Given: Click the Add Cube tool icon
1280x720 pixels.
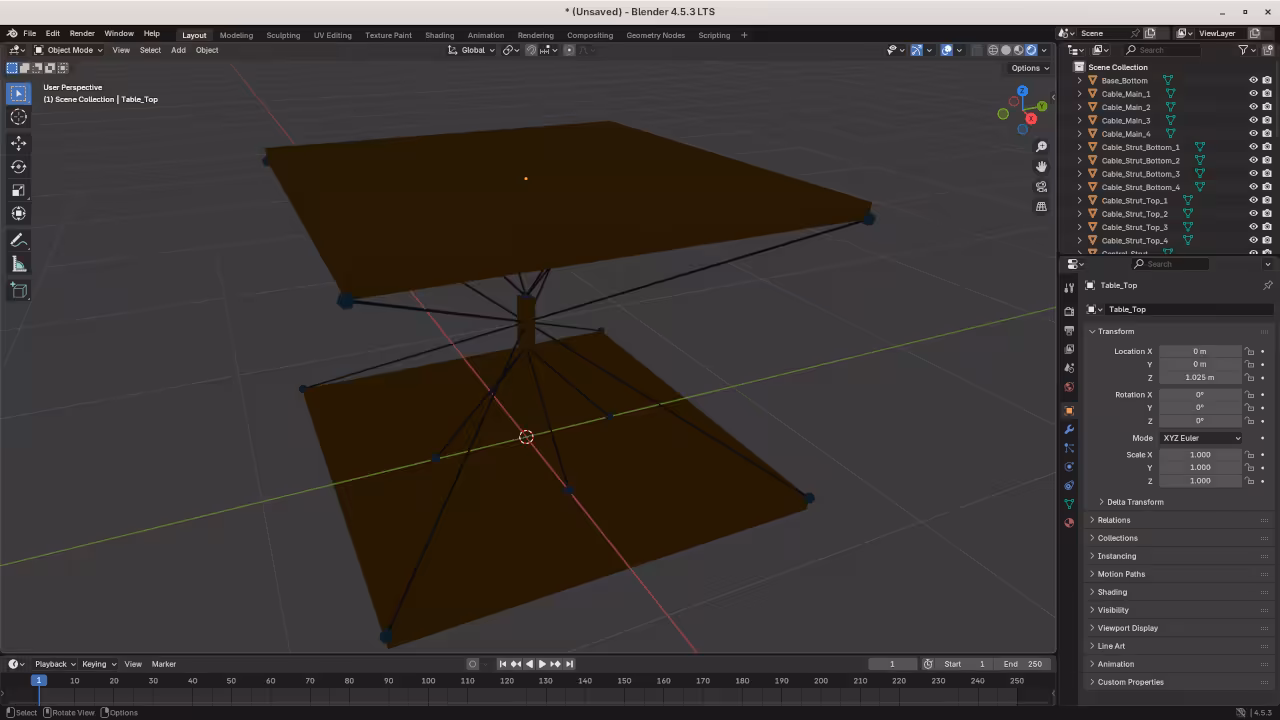Looking at the screenshot, I should (x=19, y=291).
